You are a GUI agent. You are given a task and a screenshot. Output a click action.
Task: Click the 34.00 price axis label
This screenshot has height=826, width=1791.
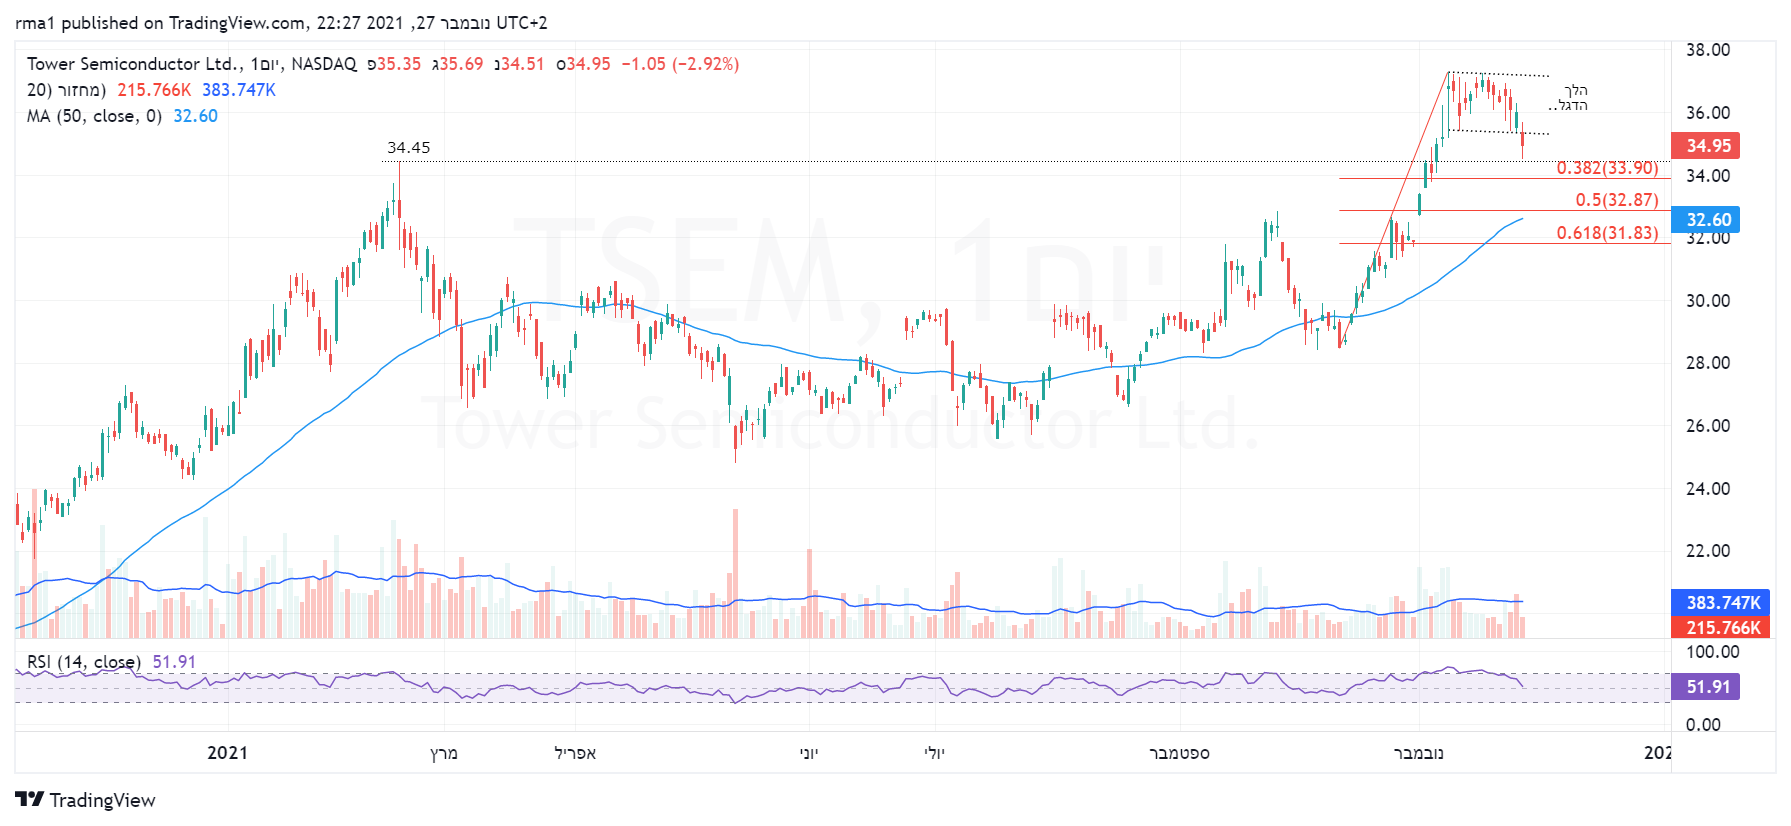(1708, 176)
